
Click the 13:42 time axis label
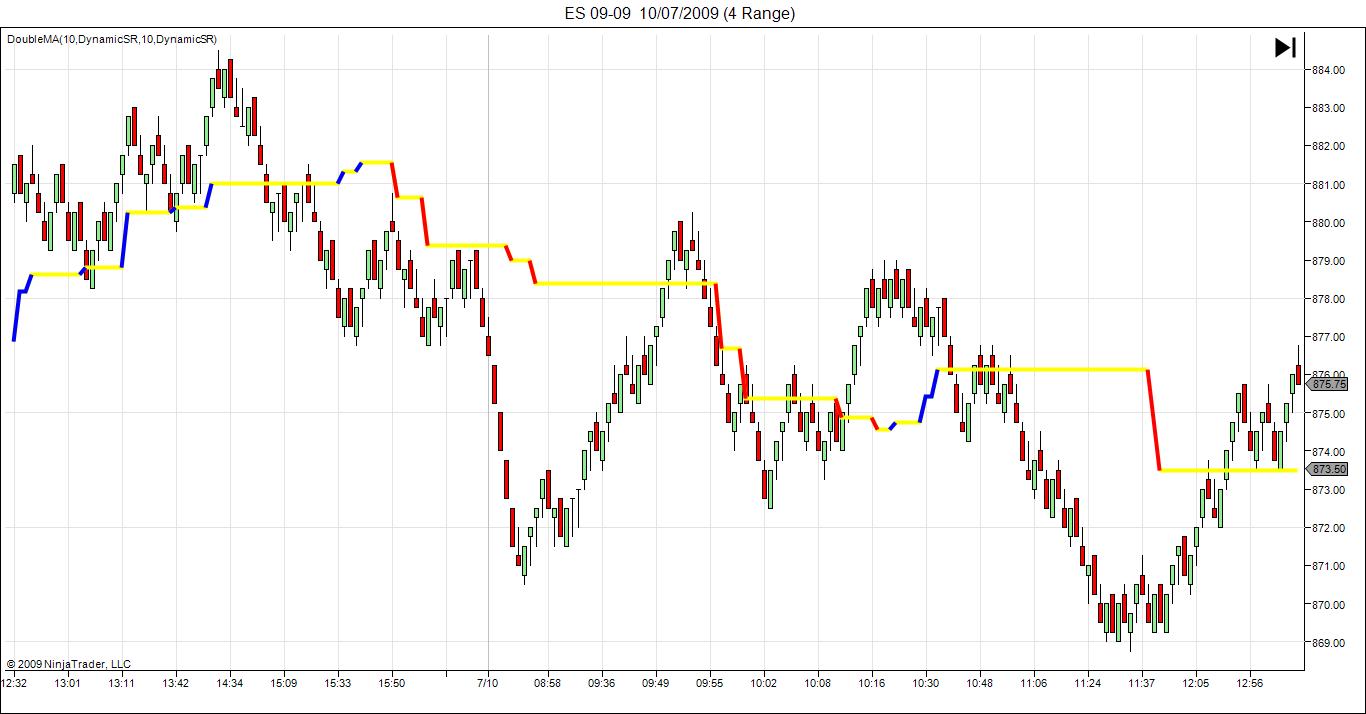click(x=176, y=684)
